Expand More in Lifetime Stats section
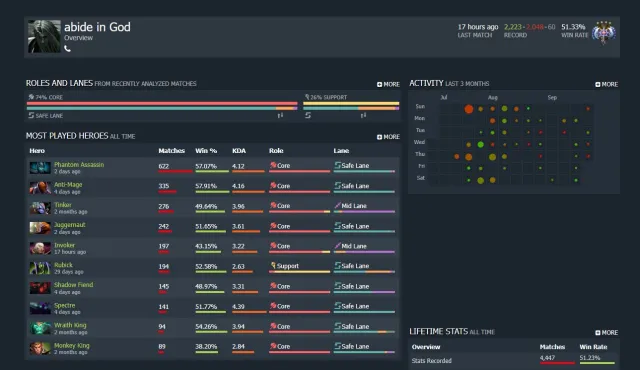The height and width of the screenshot is (370, 640). point(607,332)
